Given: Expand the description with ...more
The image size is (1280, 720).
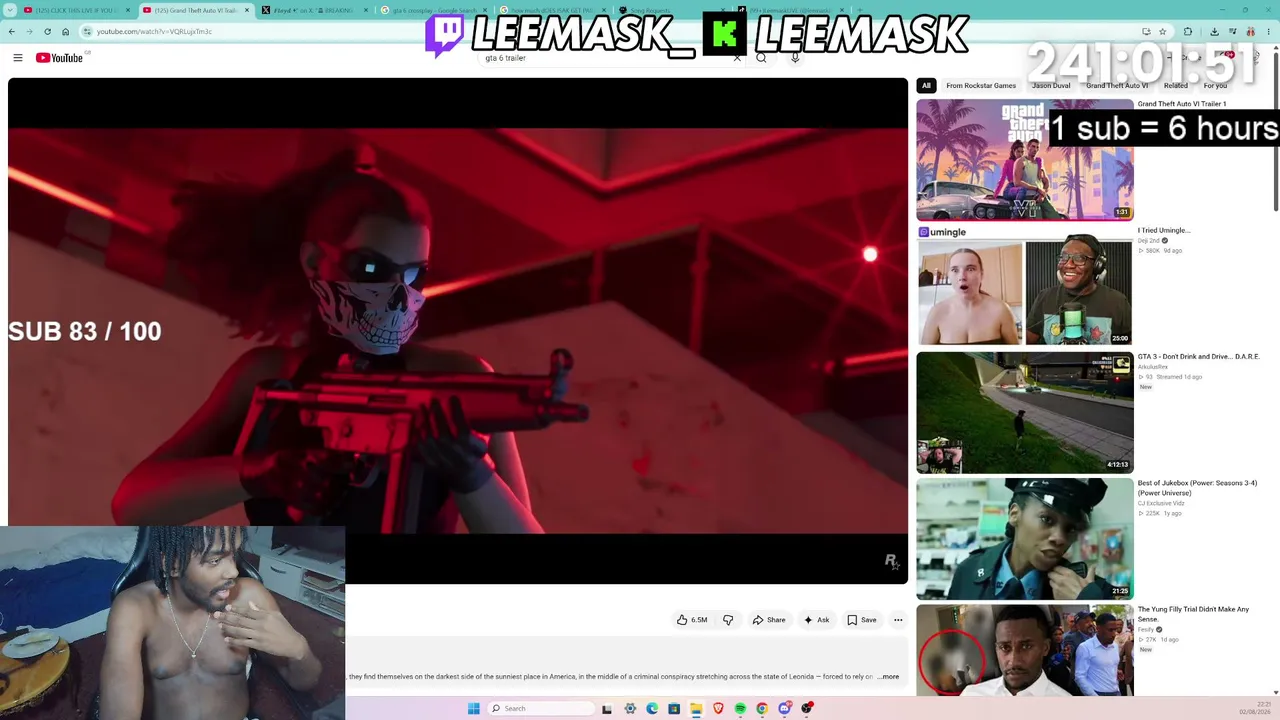Looking at the screenshot, I should [888, 677].
